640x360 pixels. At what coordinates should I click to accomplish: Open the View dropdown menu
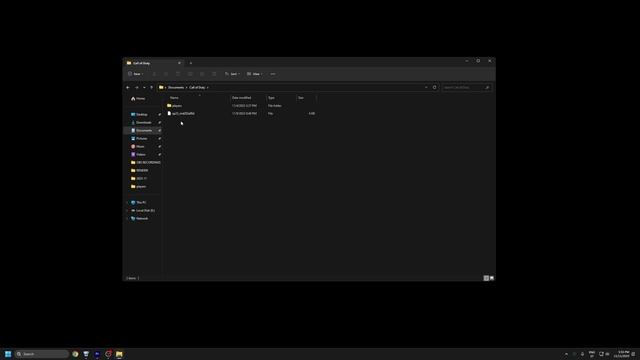(254, 74)
